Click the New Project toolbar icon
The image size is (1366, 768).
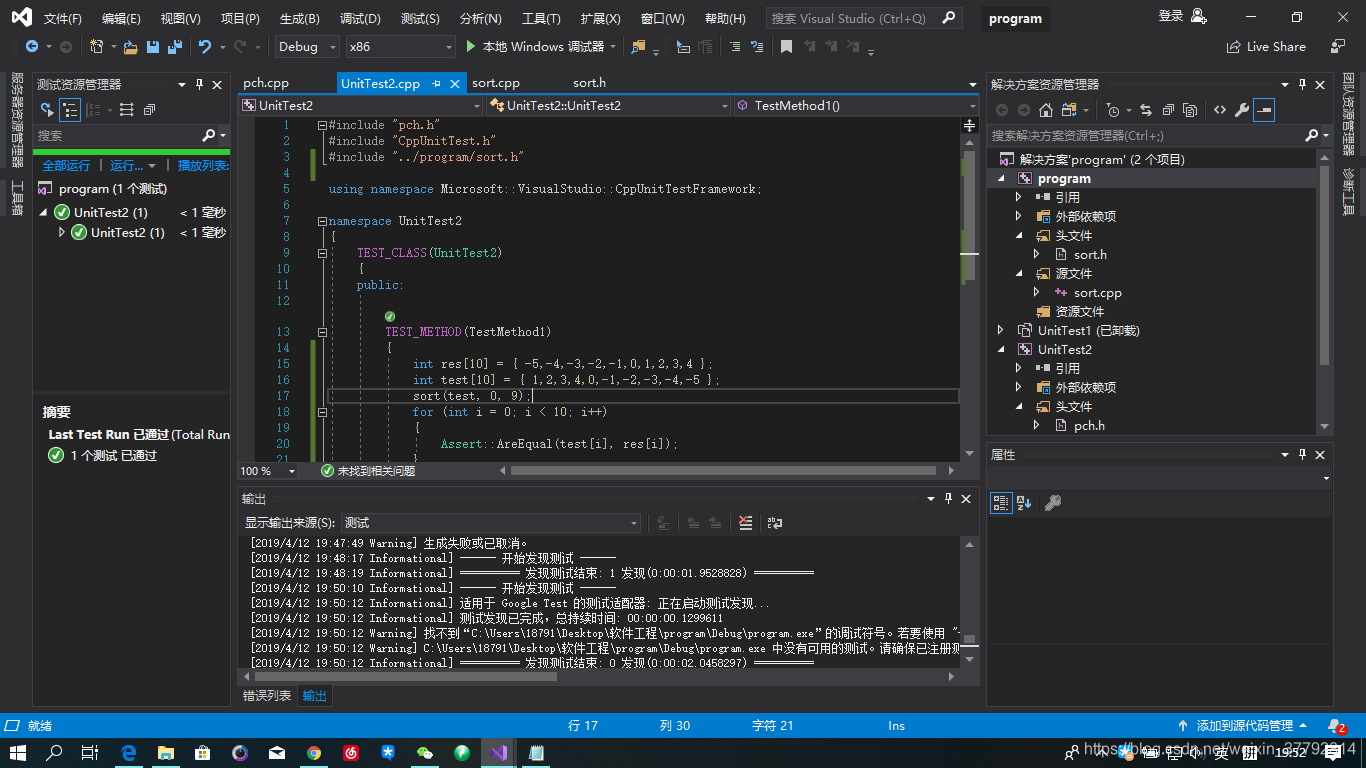point(97,47)
